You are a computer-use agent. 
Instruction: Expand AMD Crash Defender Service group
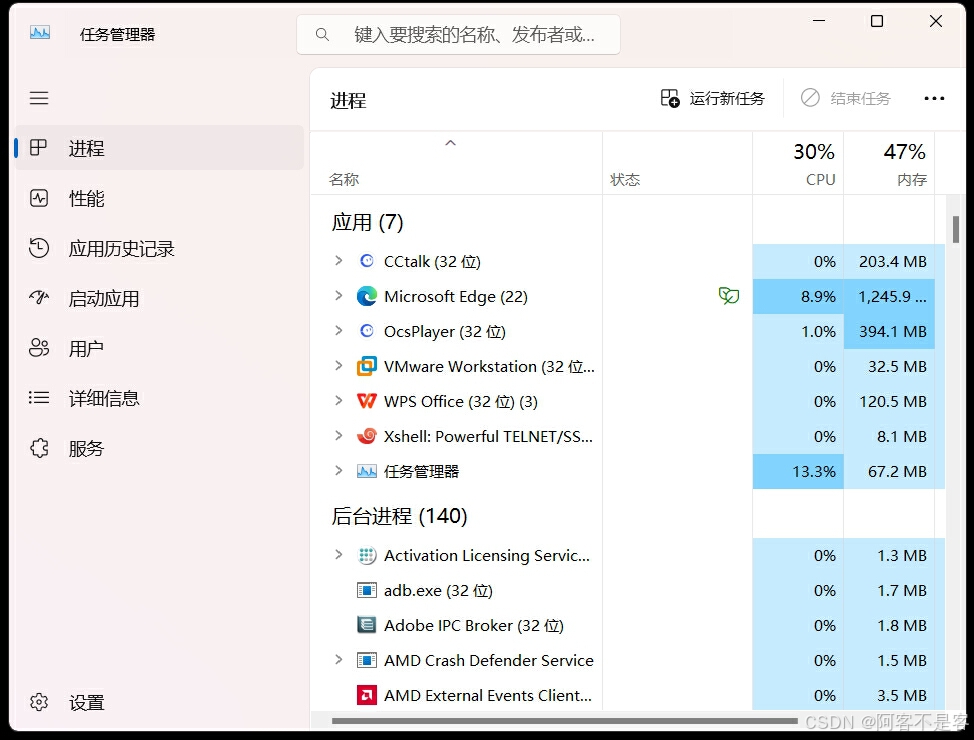(x=339, y=659)
